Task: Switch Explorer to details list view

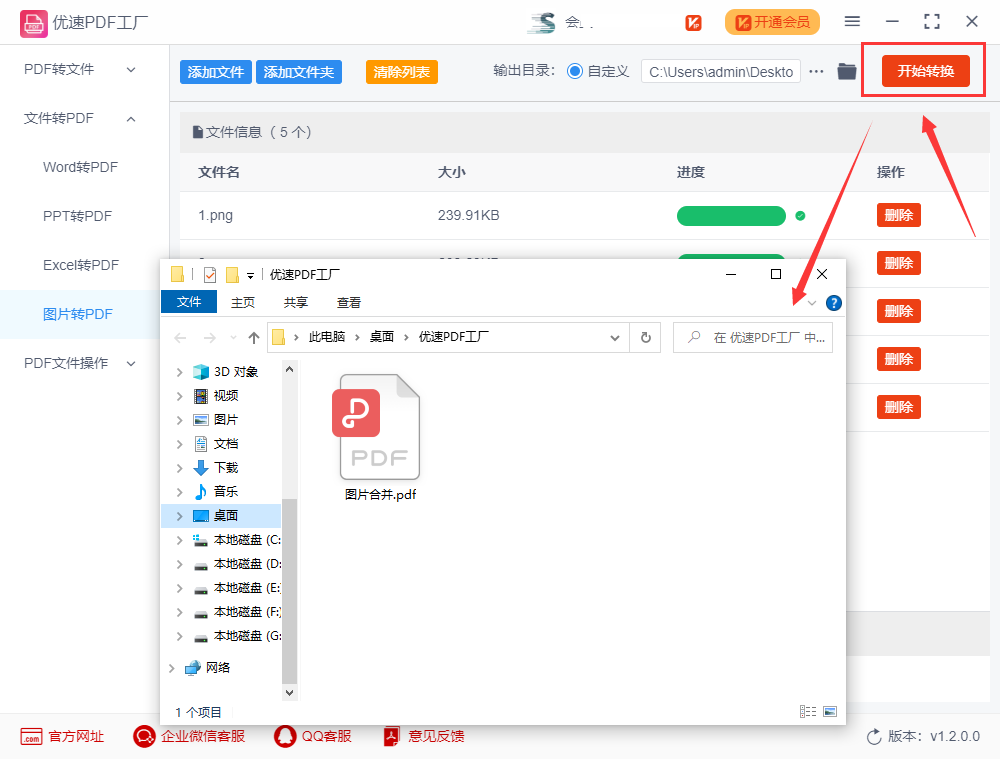Action: click(808, 712)
